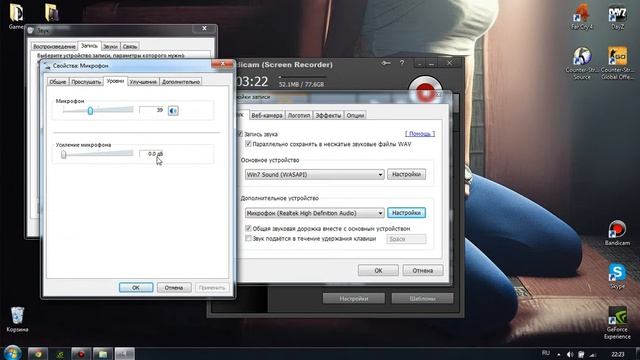Select the GeForce Experience desktop icon
This screenshot has height=360, width=640.
(617, 323)
